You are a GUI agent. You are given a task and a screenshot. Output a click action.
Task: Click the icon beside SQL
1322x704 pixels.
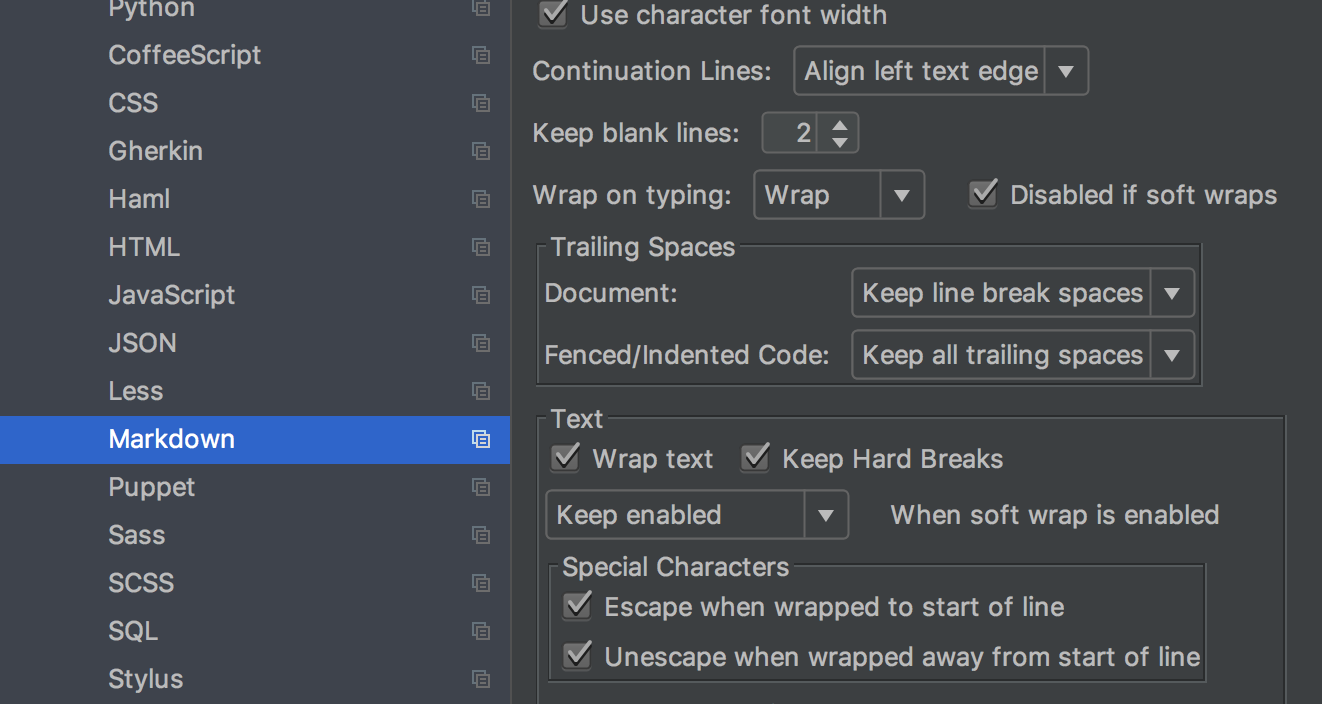point(481,631)
